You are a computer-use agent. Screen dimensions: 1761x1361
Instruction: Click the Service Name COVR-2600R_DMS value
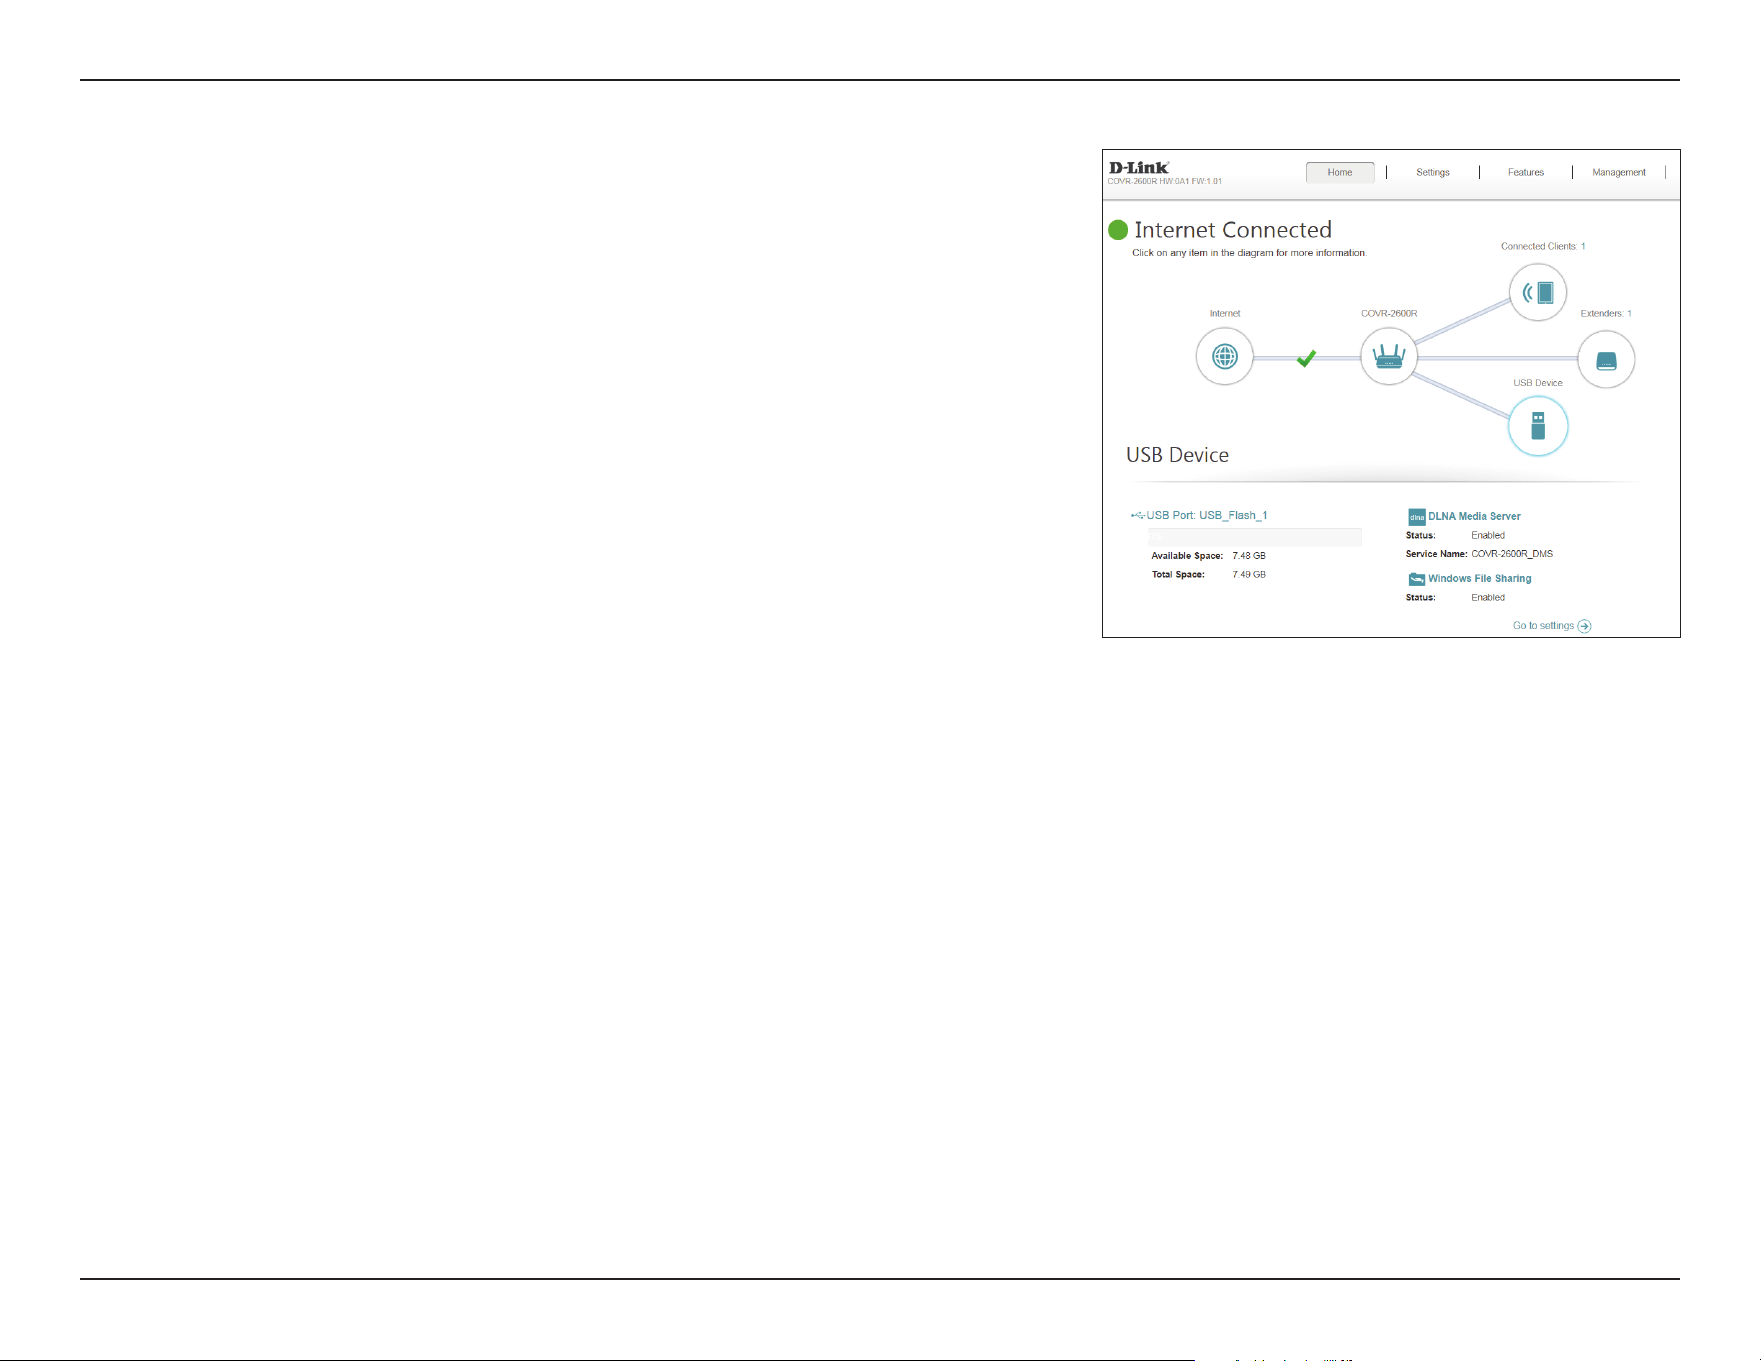coord(1512,554)
